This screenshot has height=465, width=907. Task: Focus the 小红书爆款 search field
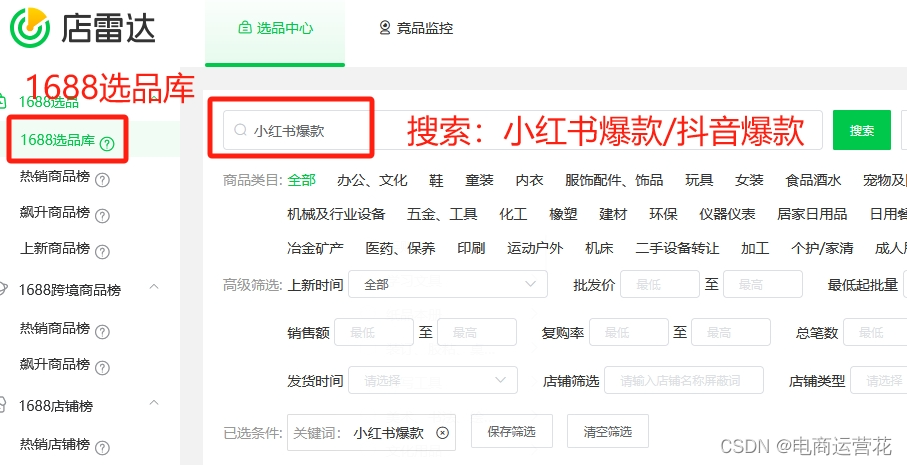pyautogui.click(x=523, y=130)
